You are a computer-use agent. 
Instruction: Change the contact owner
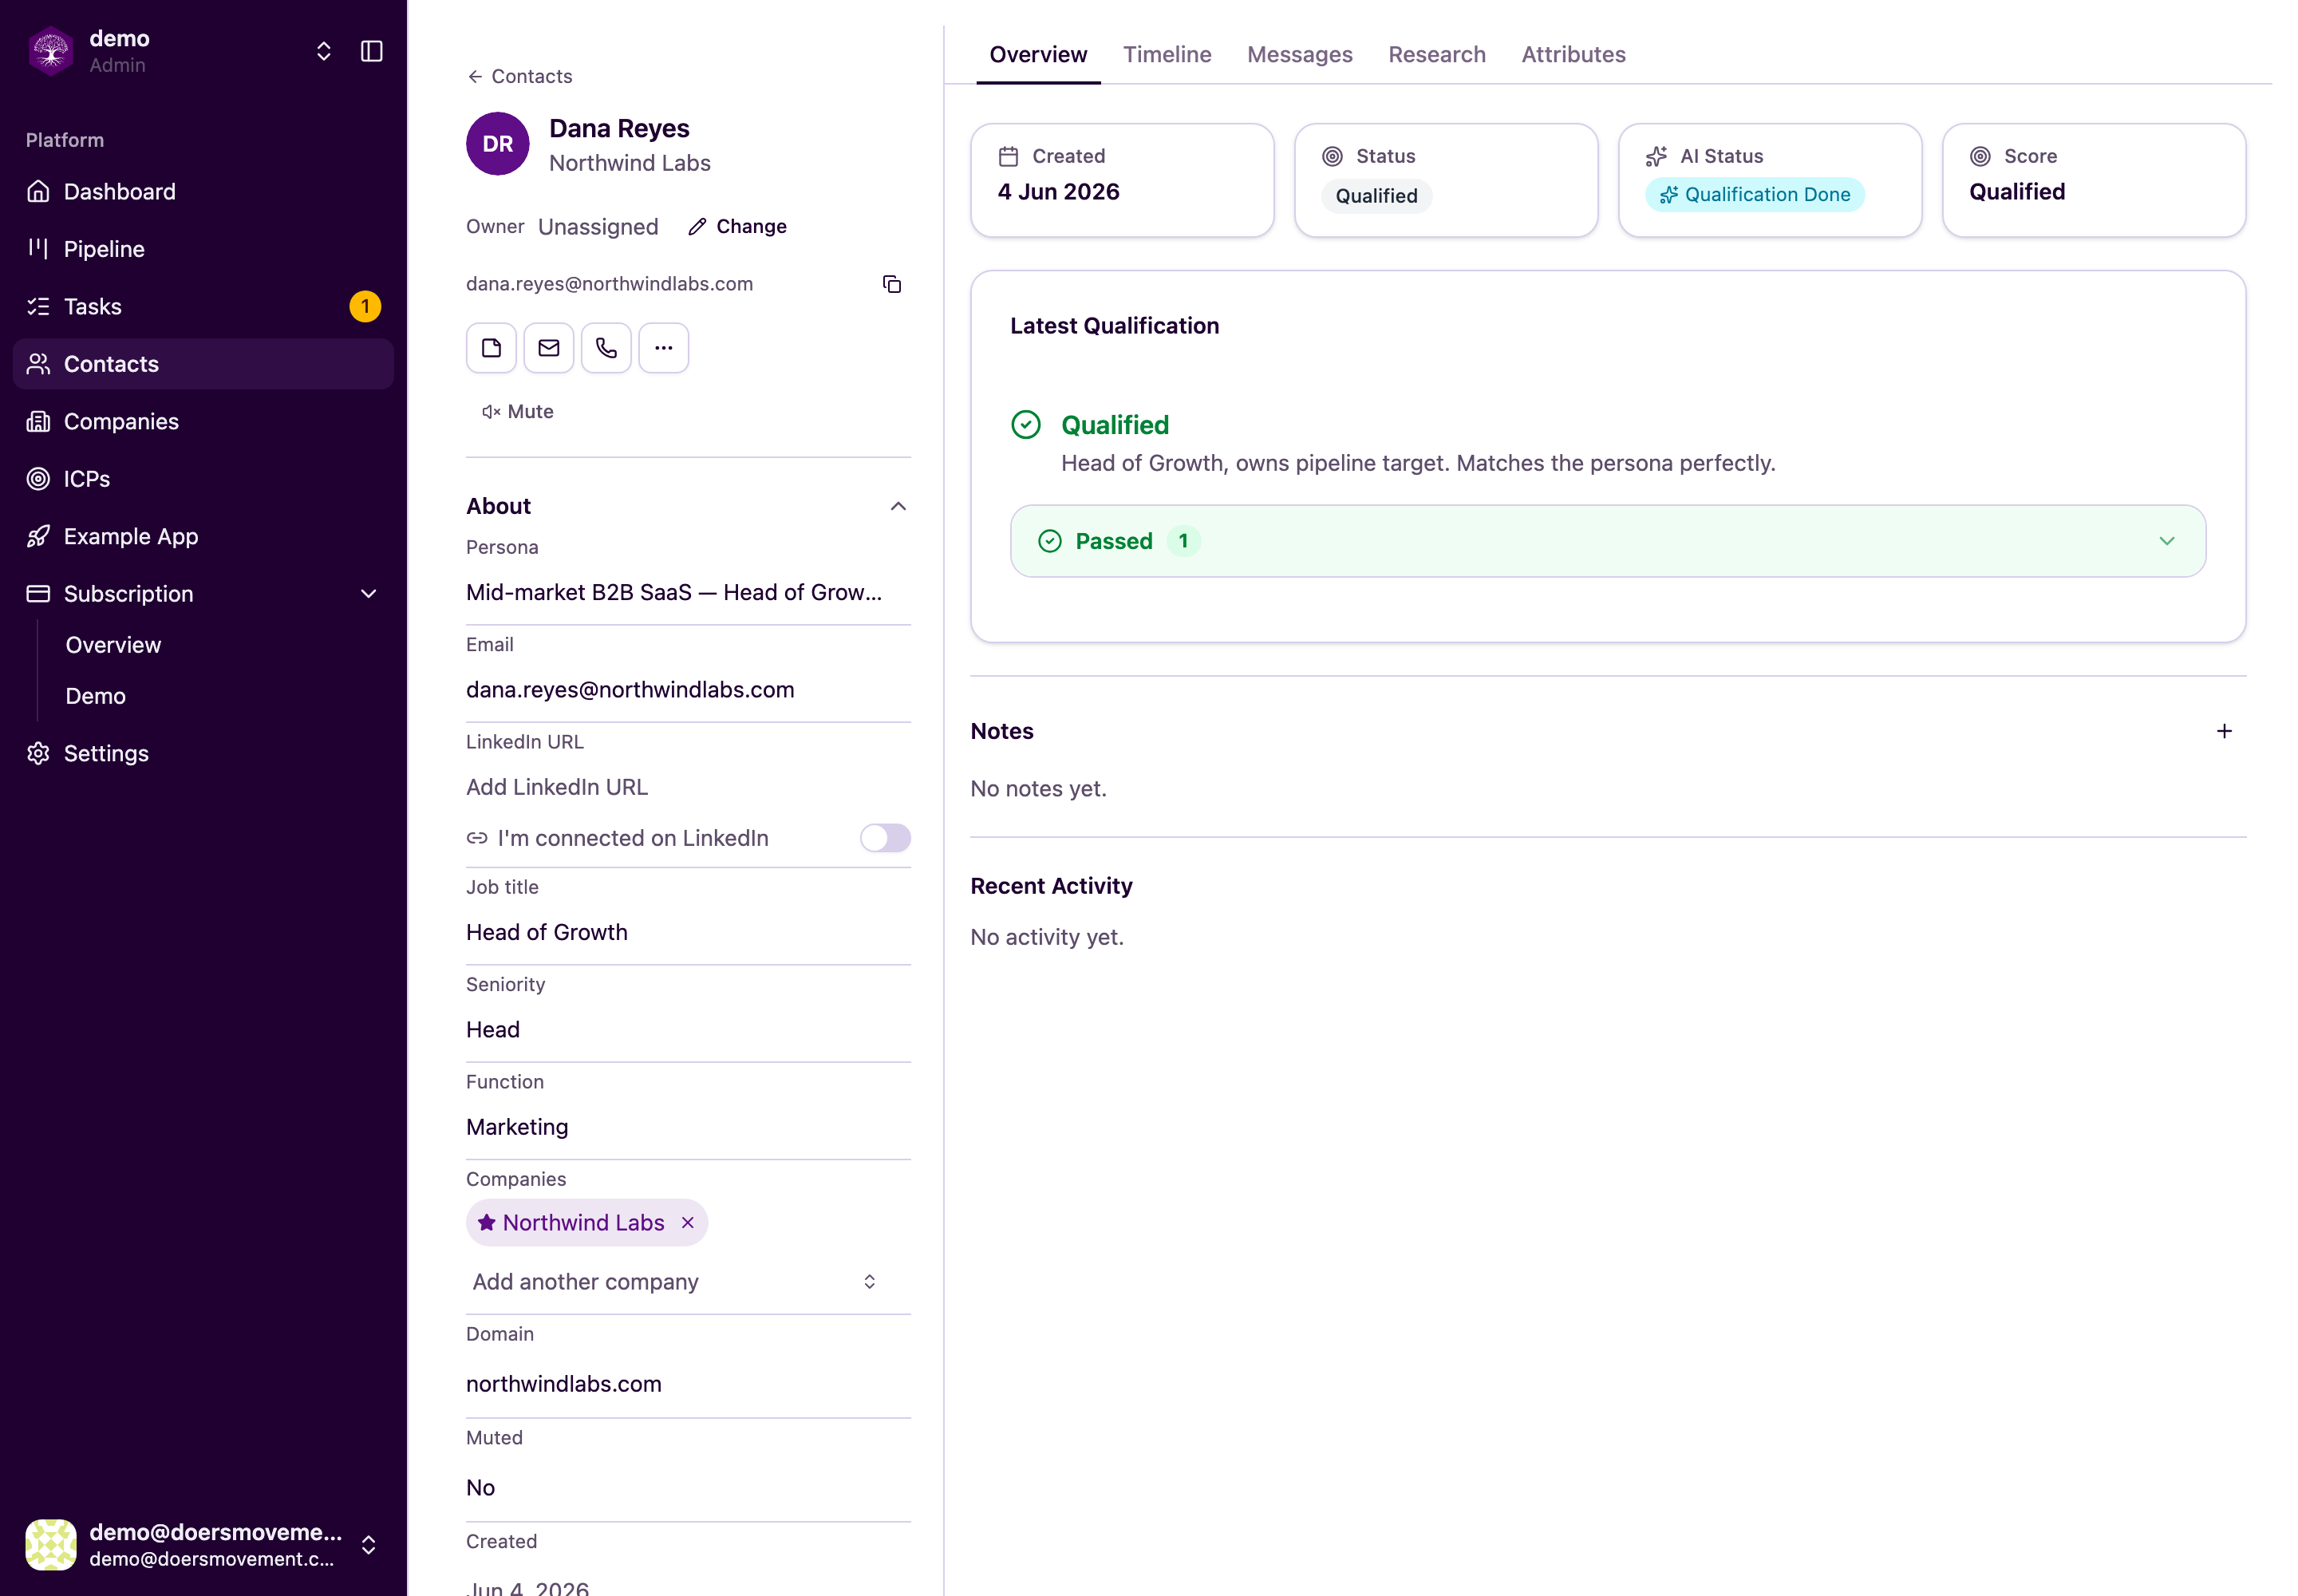[x=737, y=226]
